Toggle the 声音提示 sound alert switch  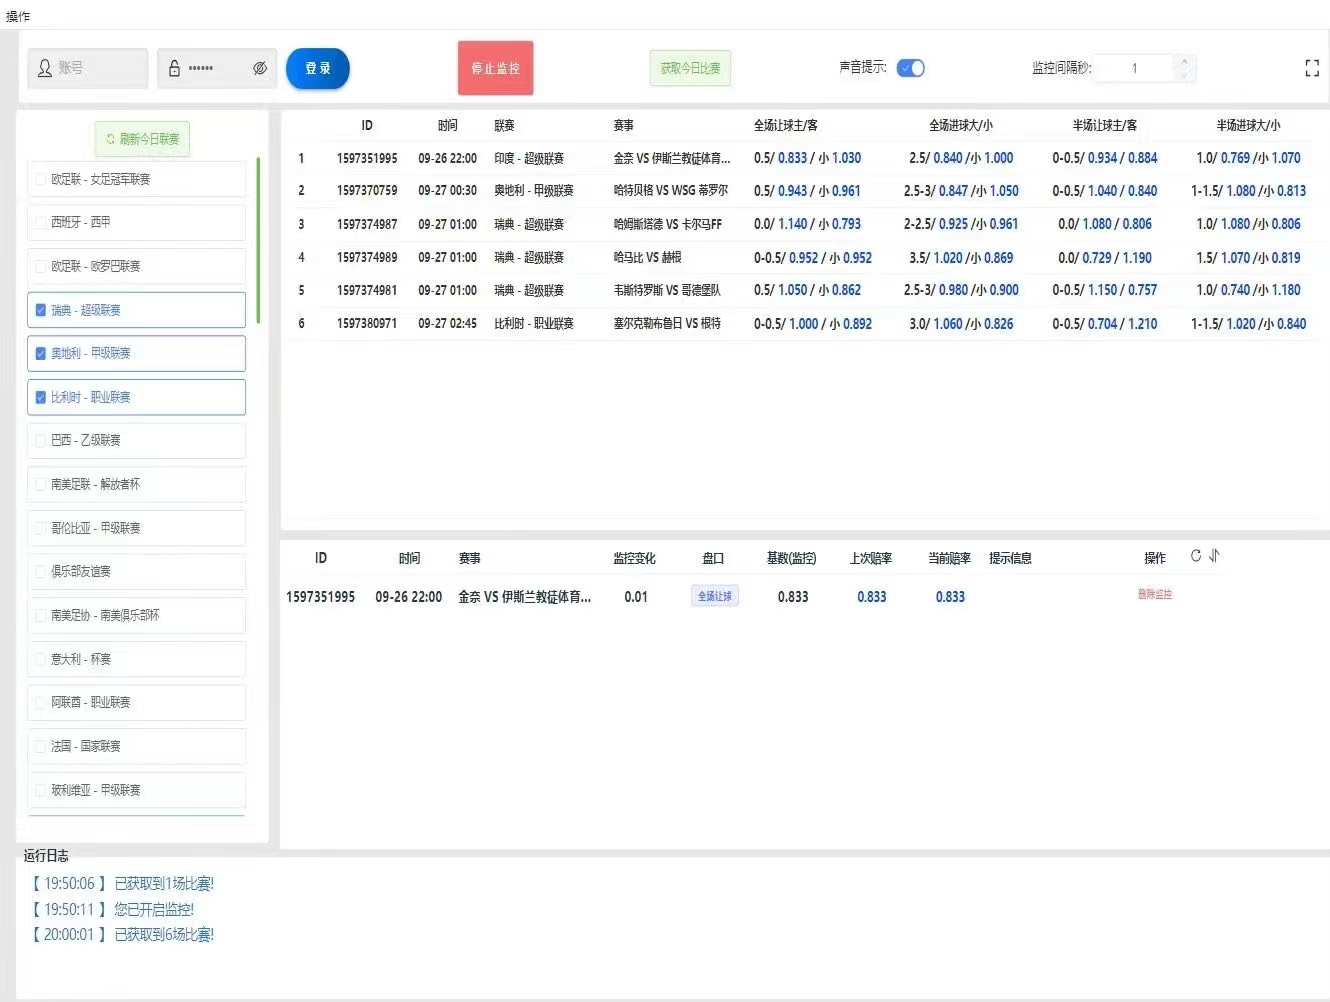point(910,68)
